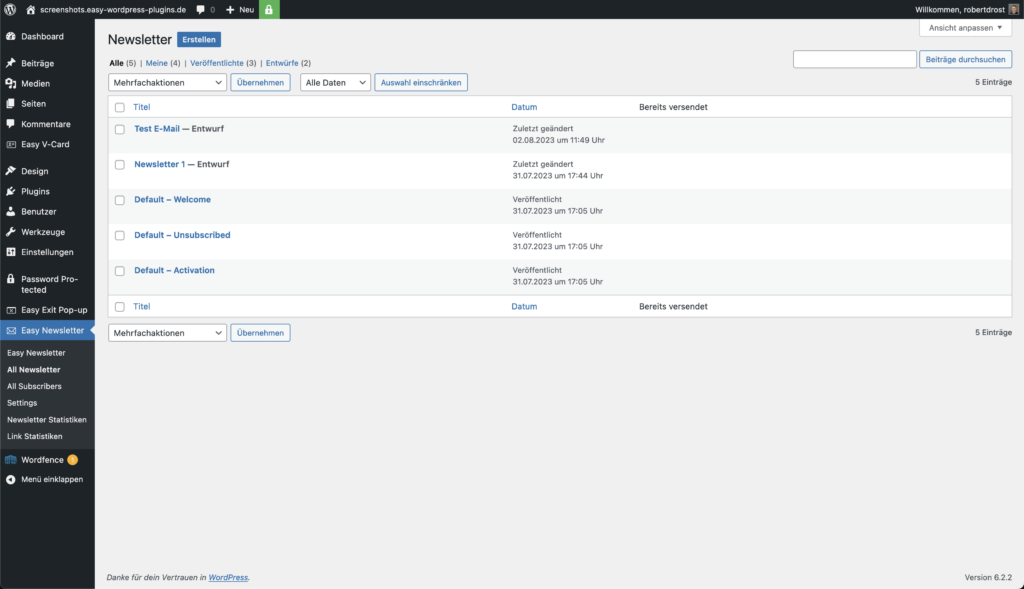Open robertdrost user avatar

(x=1014, y=9)
